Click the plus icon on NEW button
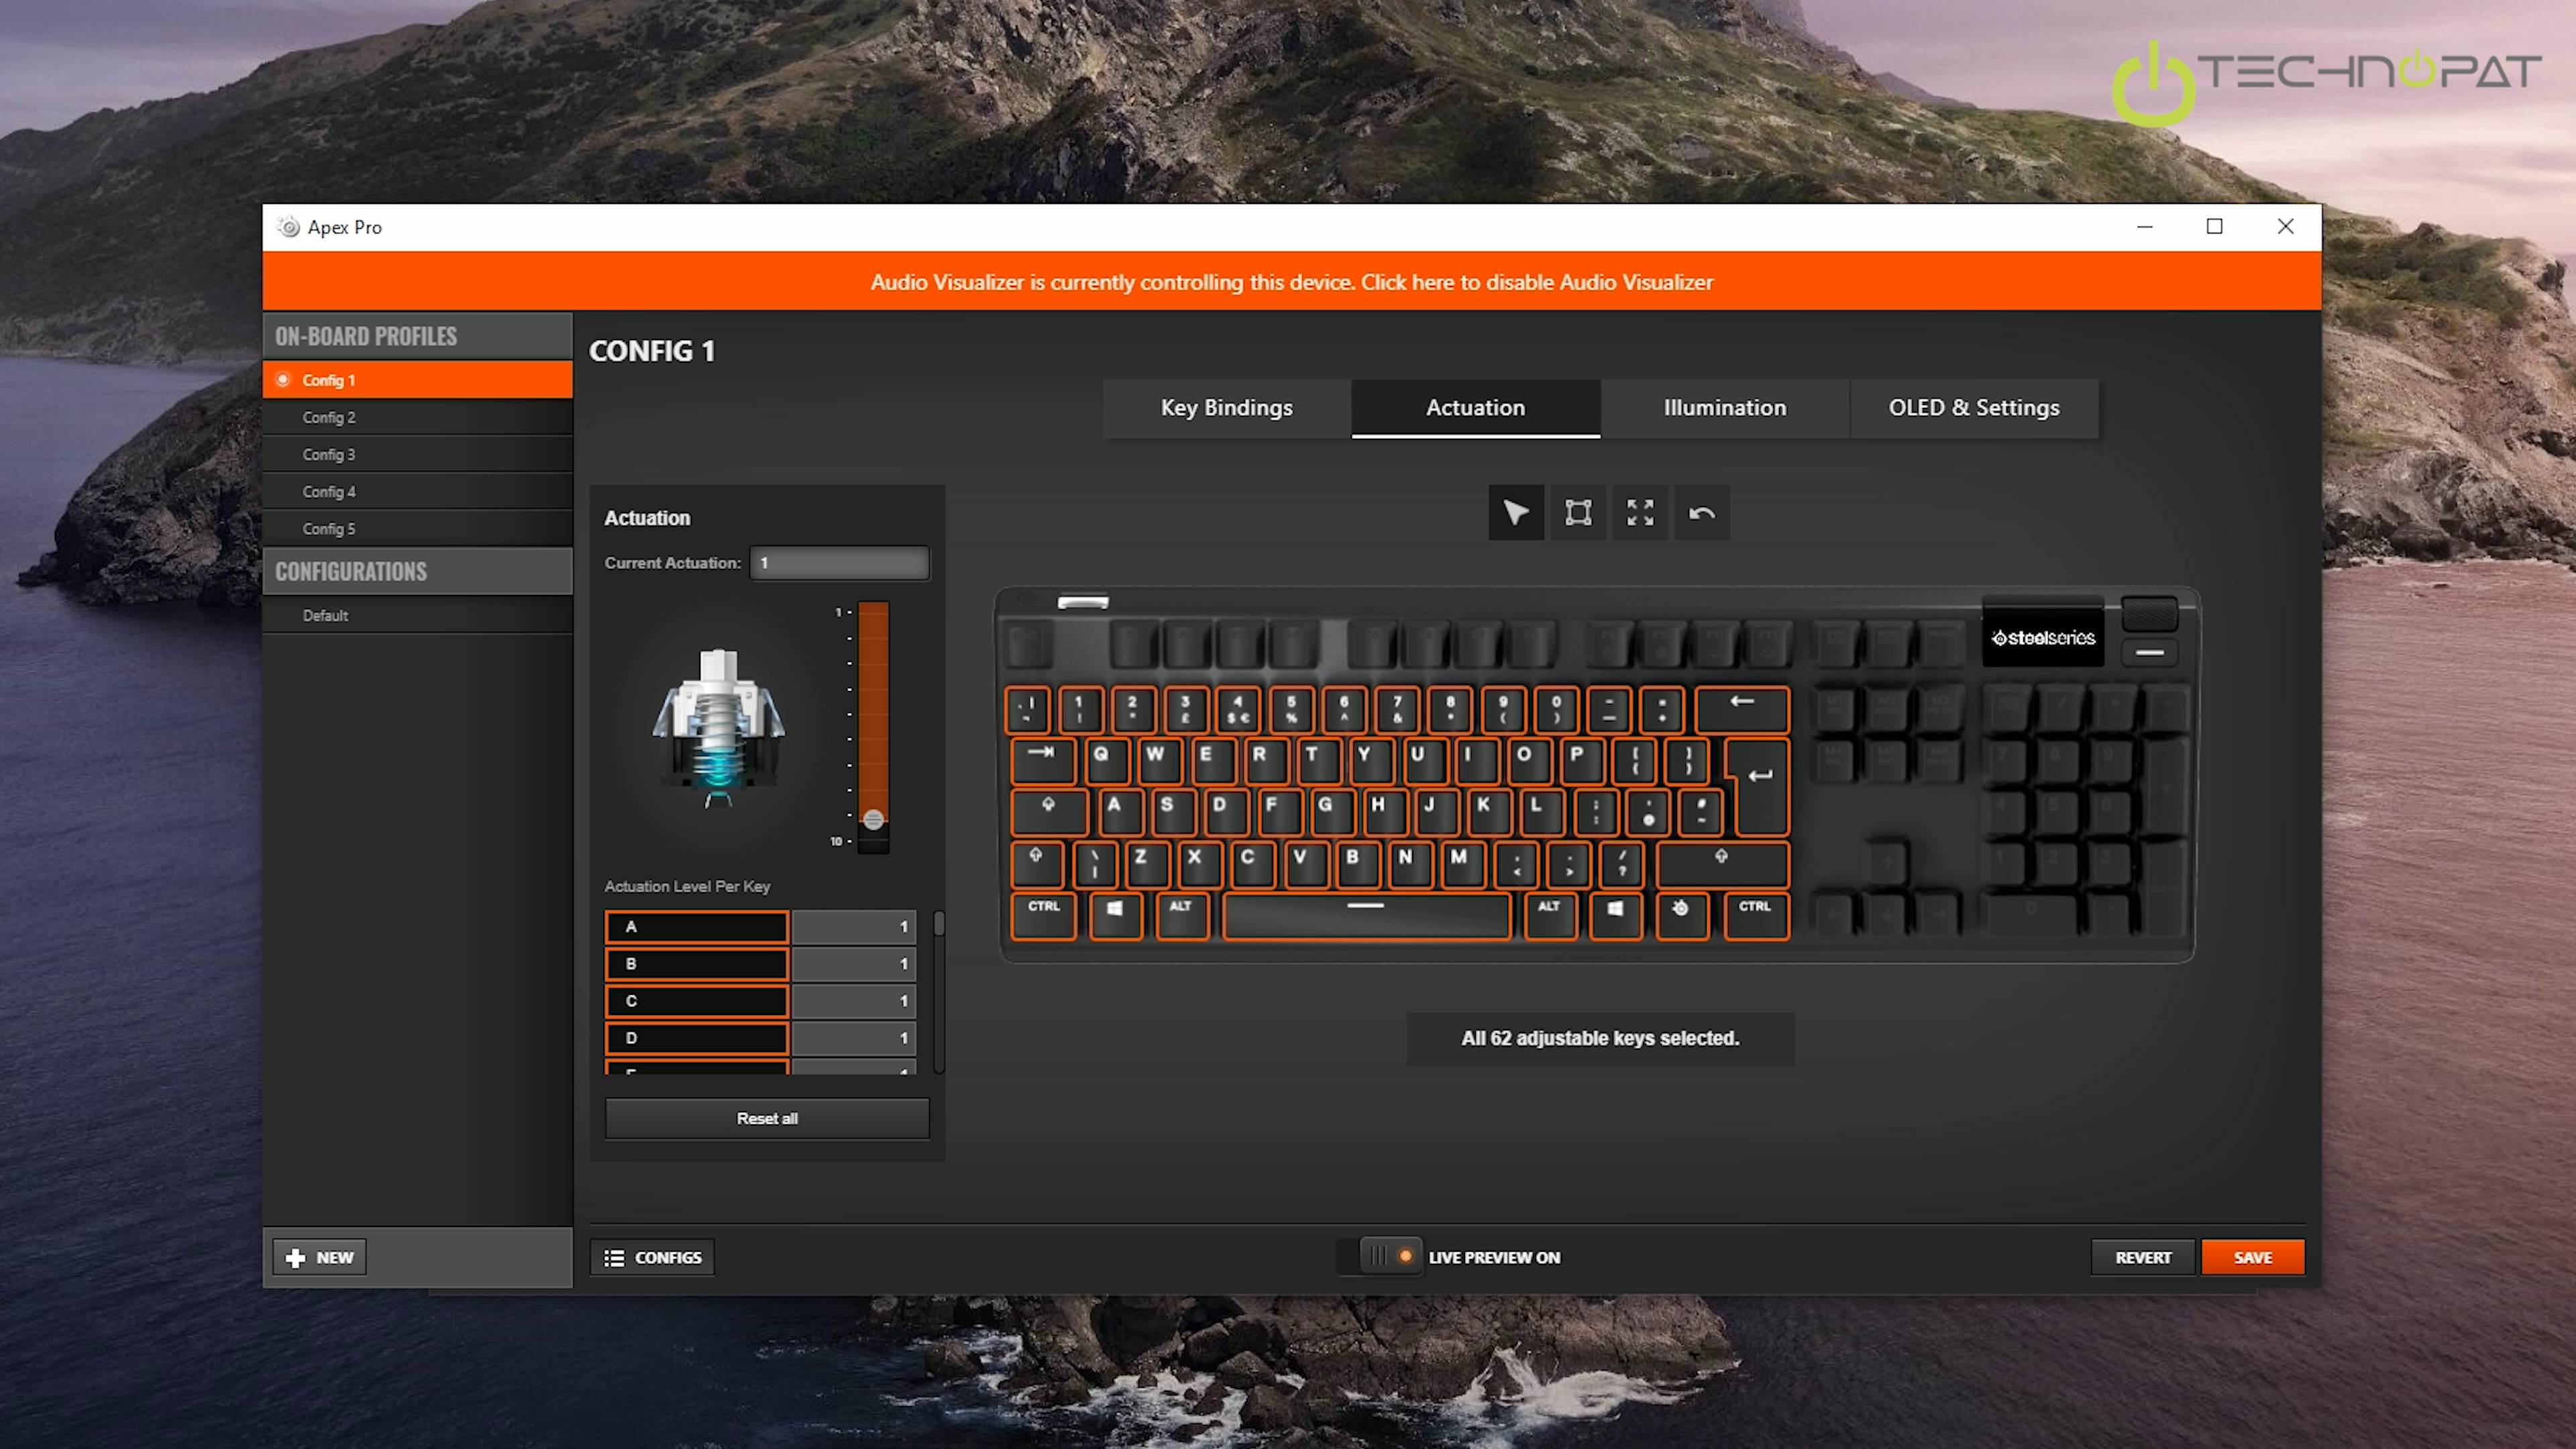Screen dimensions: 2576x1449 [x=295, y=1257]
